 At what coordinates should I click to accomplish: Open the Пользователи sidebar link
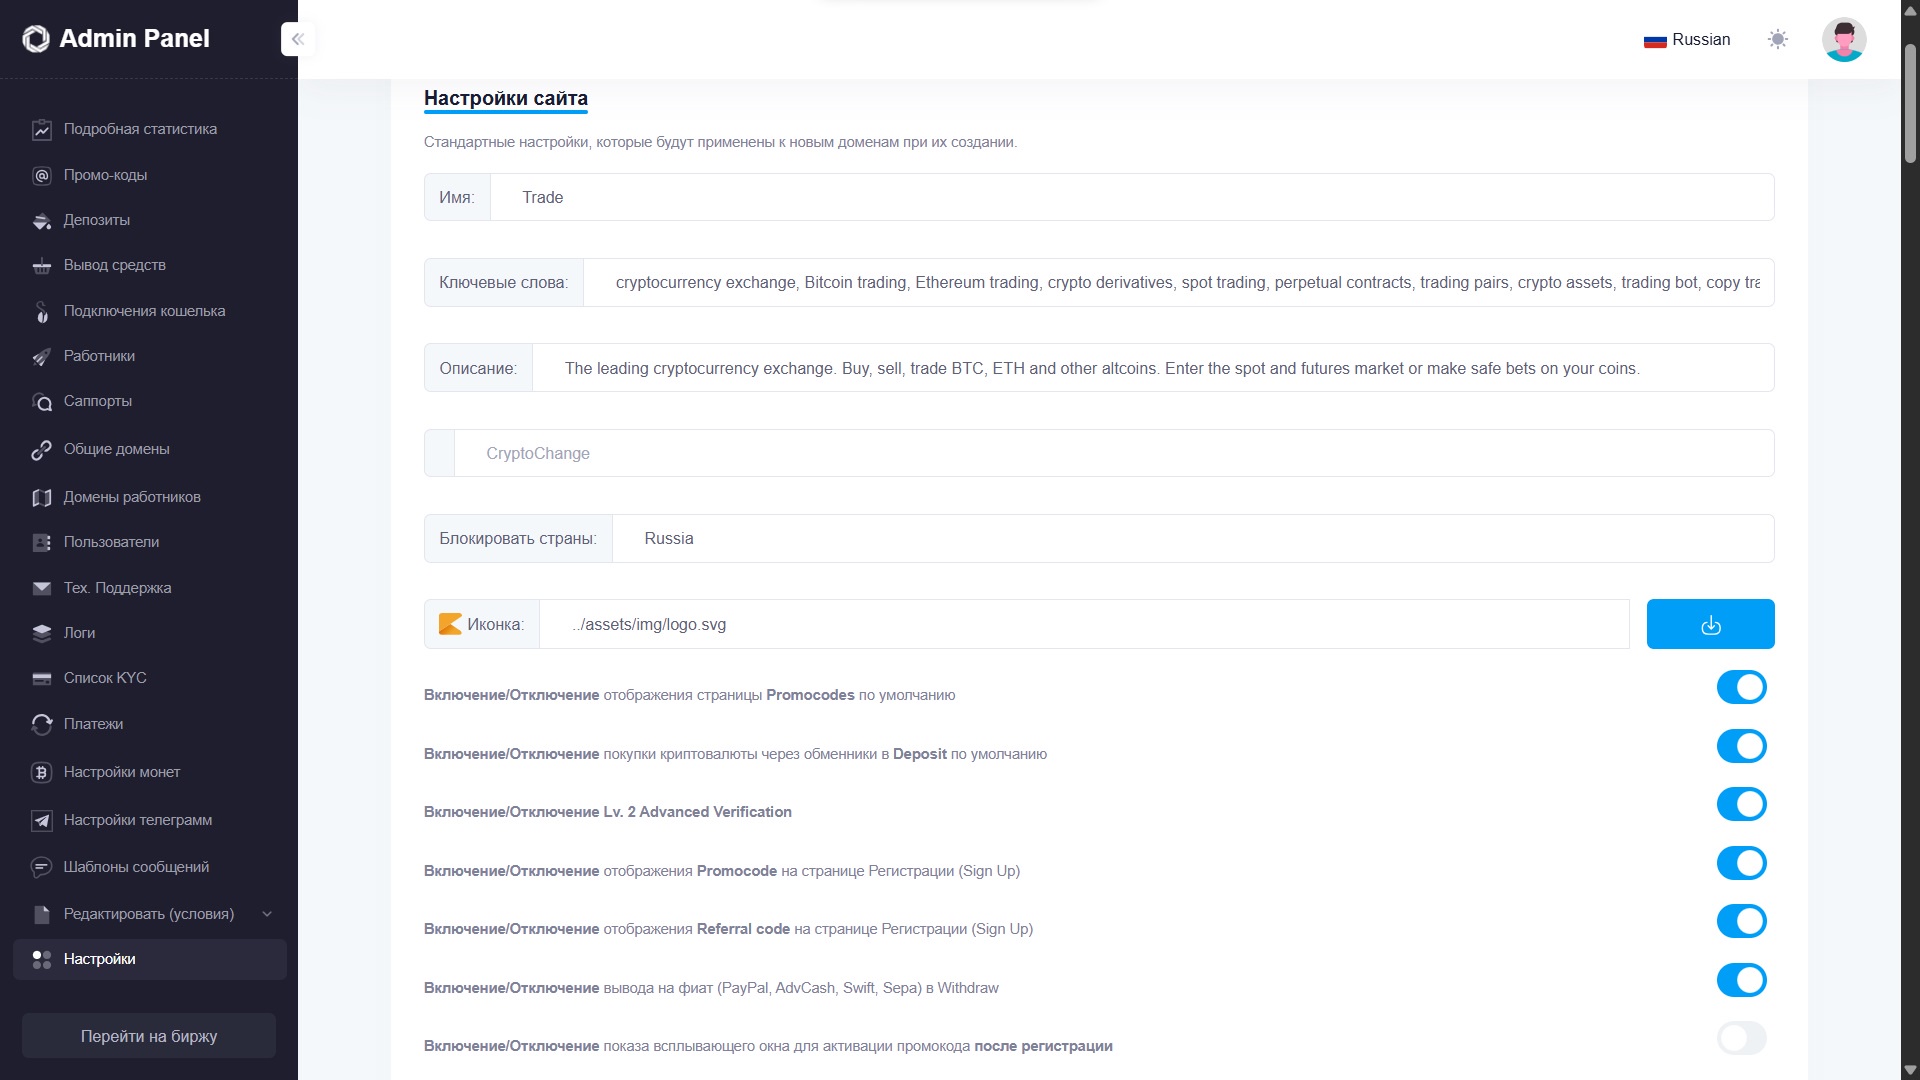click(x=111, y=542)
